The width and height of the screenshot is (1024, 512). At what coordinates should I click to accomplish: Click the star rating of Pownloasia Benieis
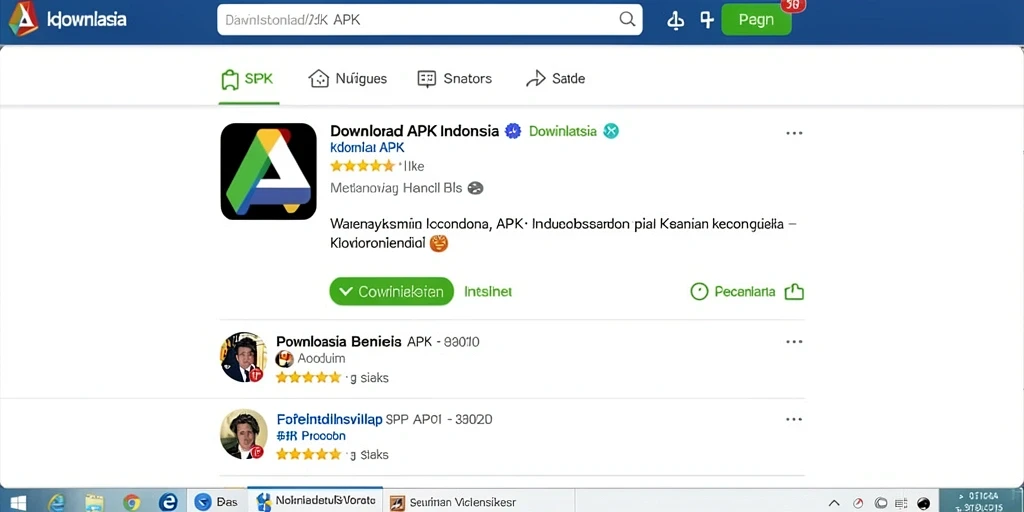point(308,377)
